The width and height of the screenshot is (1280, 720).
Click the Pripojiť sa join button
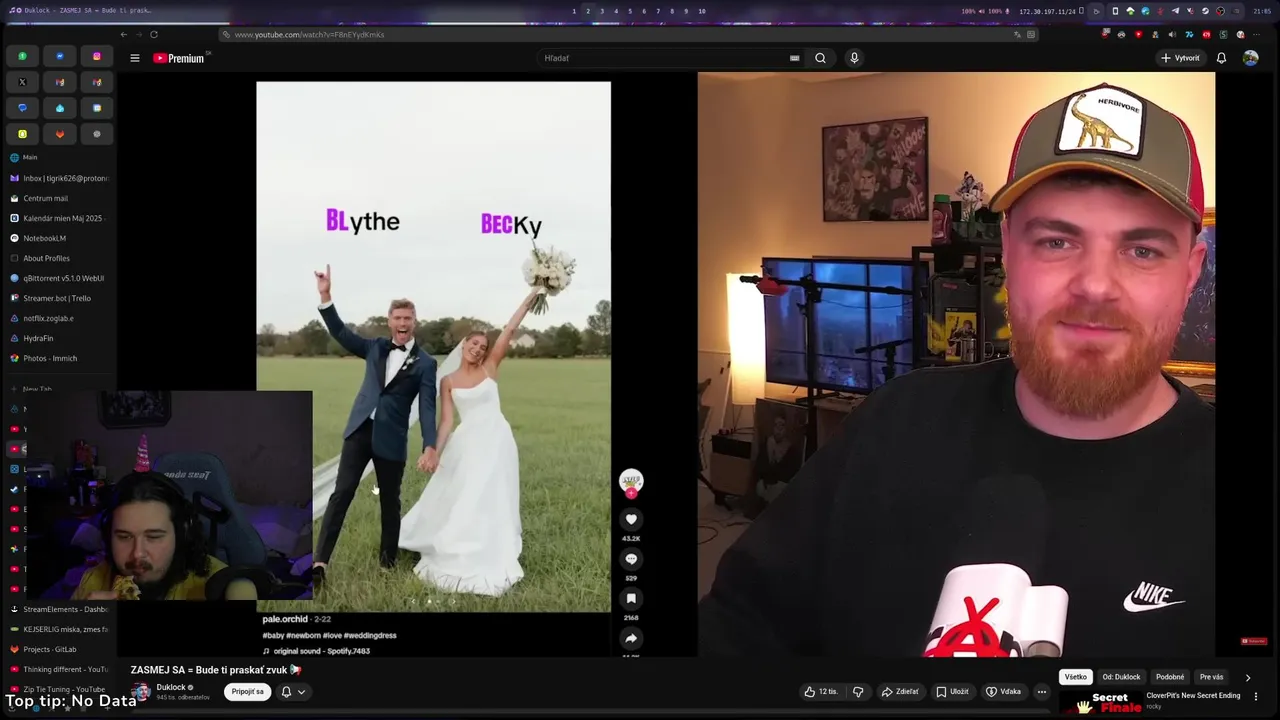(x=248, y=691)
